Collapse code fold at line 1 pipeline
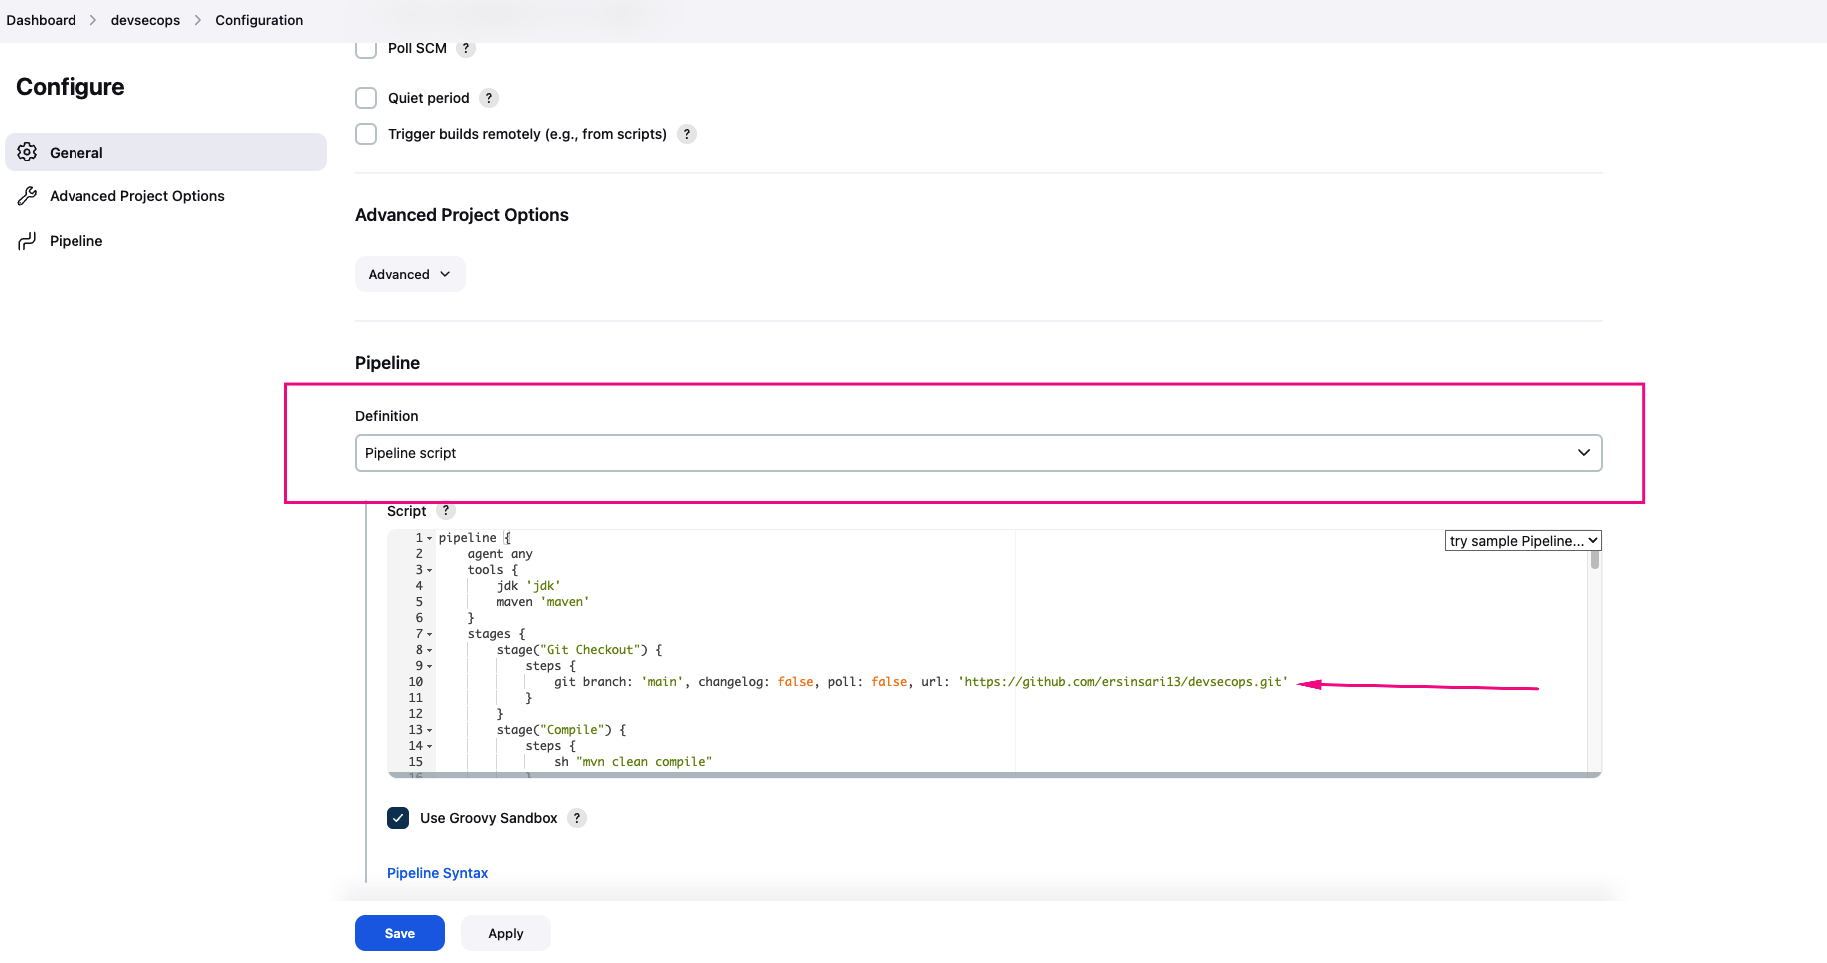Viewport: 1827px width, 963px height. tap(430, 538)
